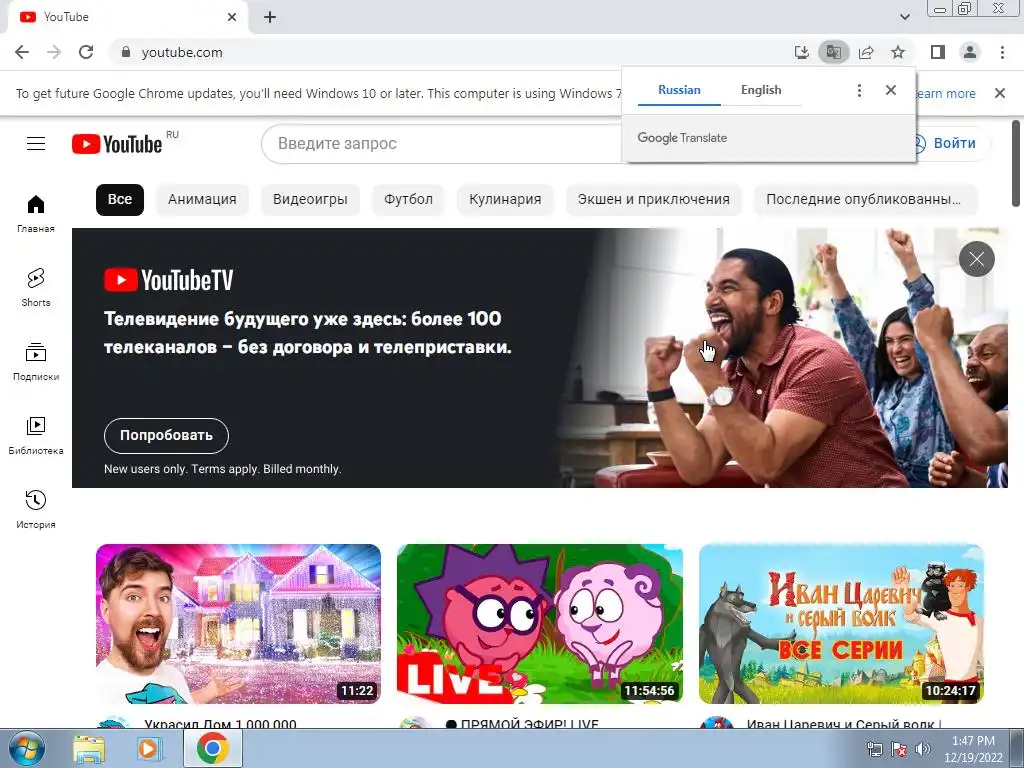
Task: Open translate popup options menu
Action: coord(859,90)
